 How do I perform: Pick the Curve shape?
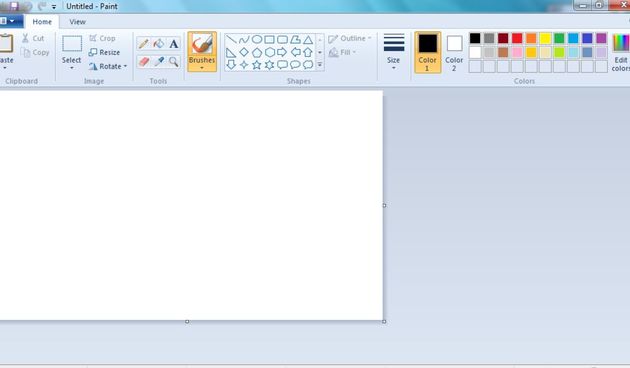[244, 39]
